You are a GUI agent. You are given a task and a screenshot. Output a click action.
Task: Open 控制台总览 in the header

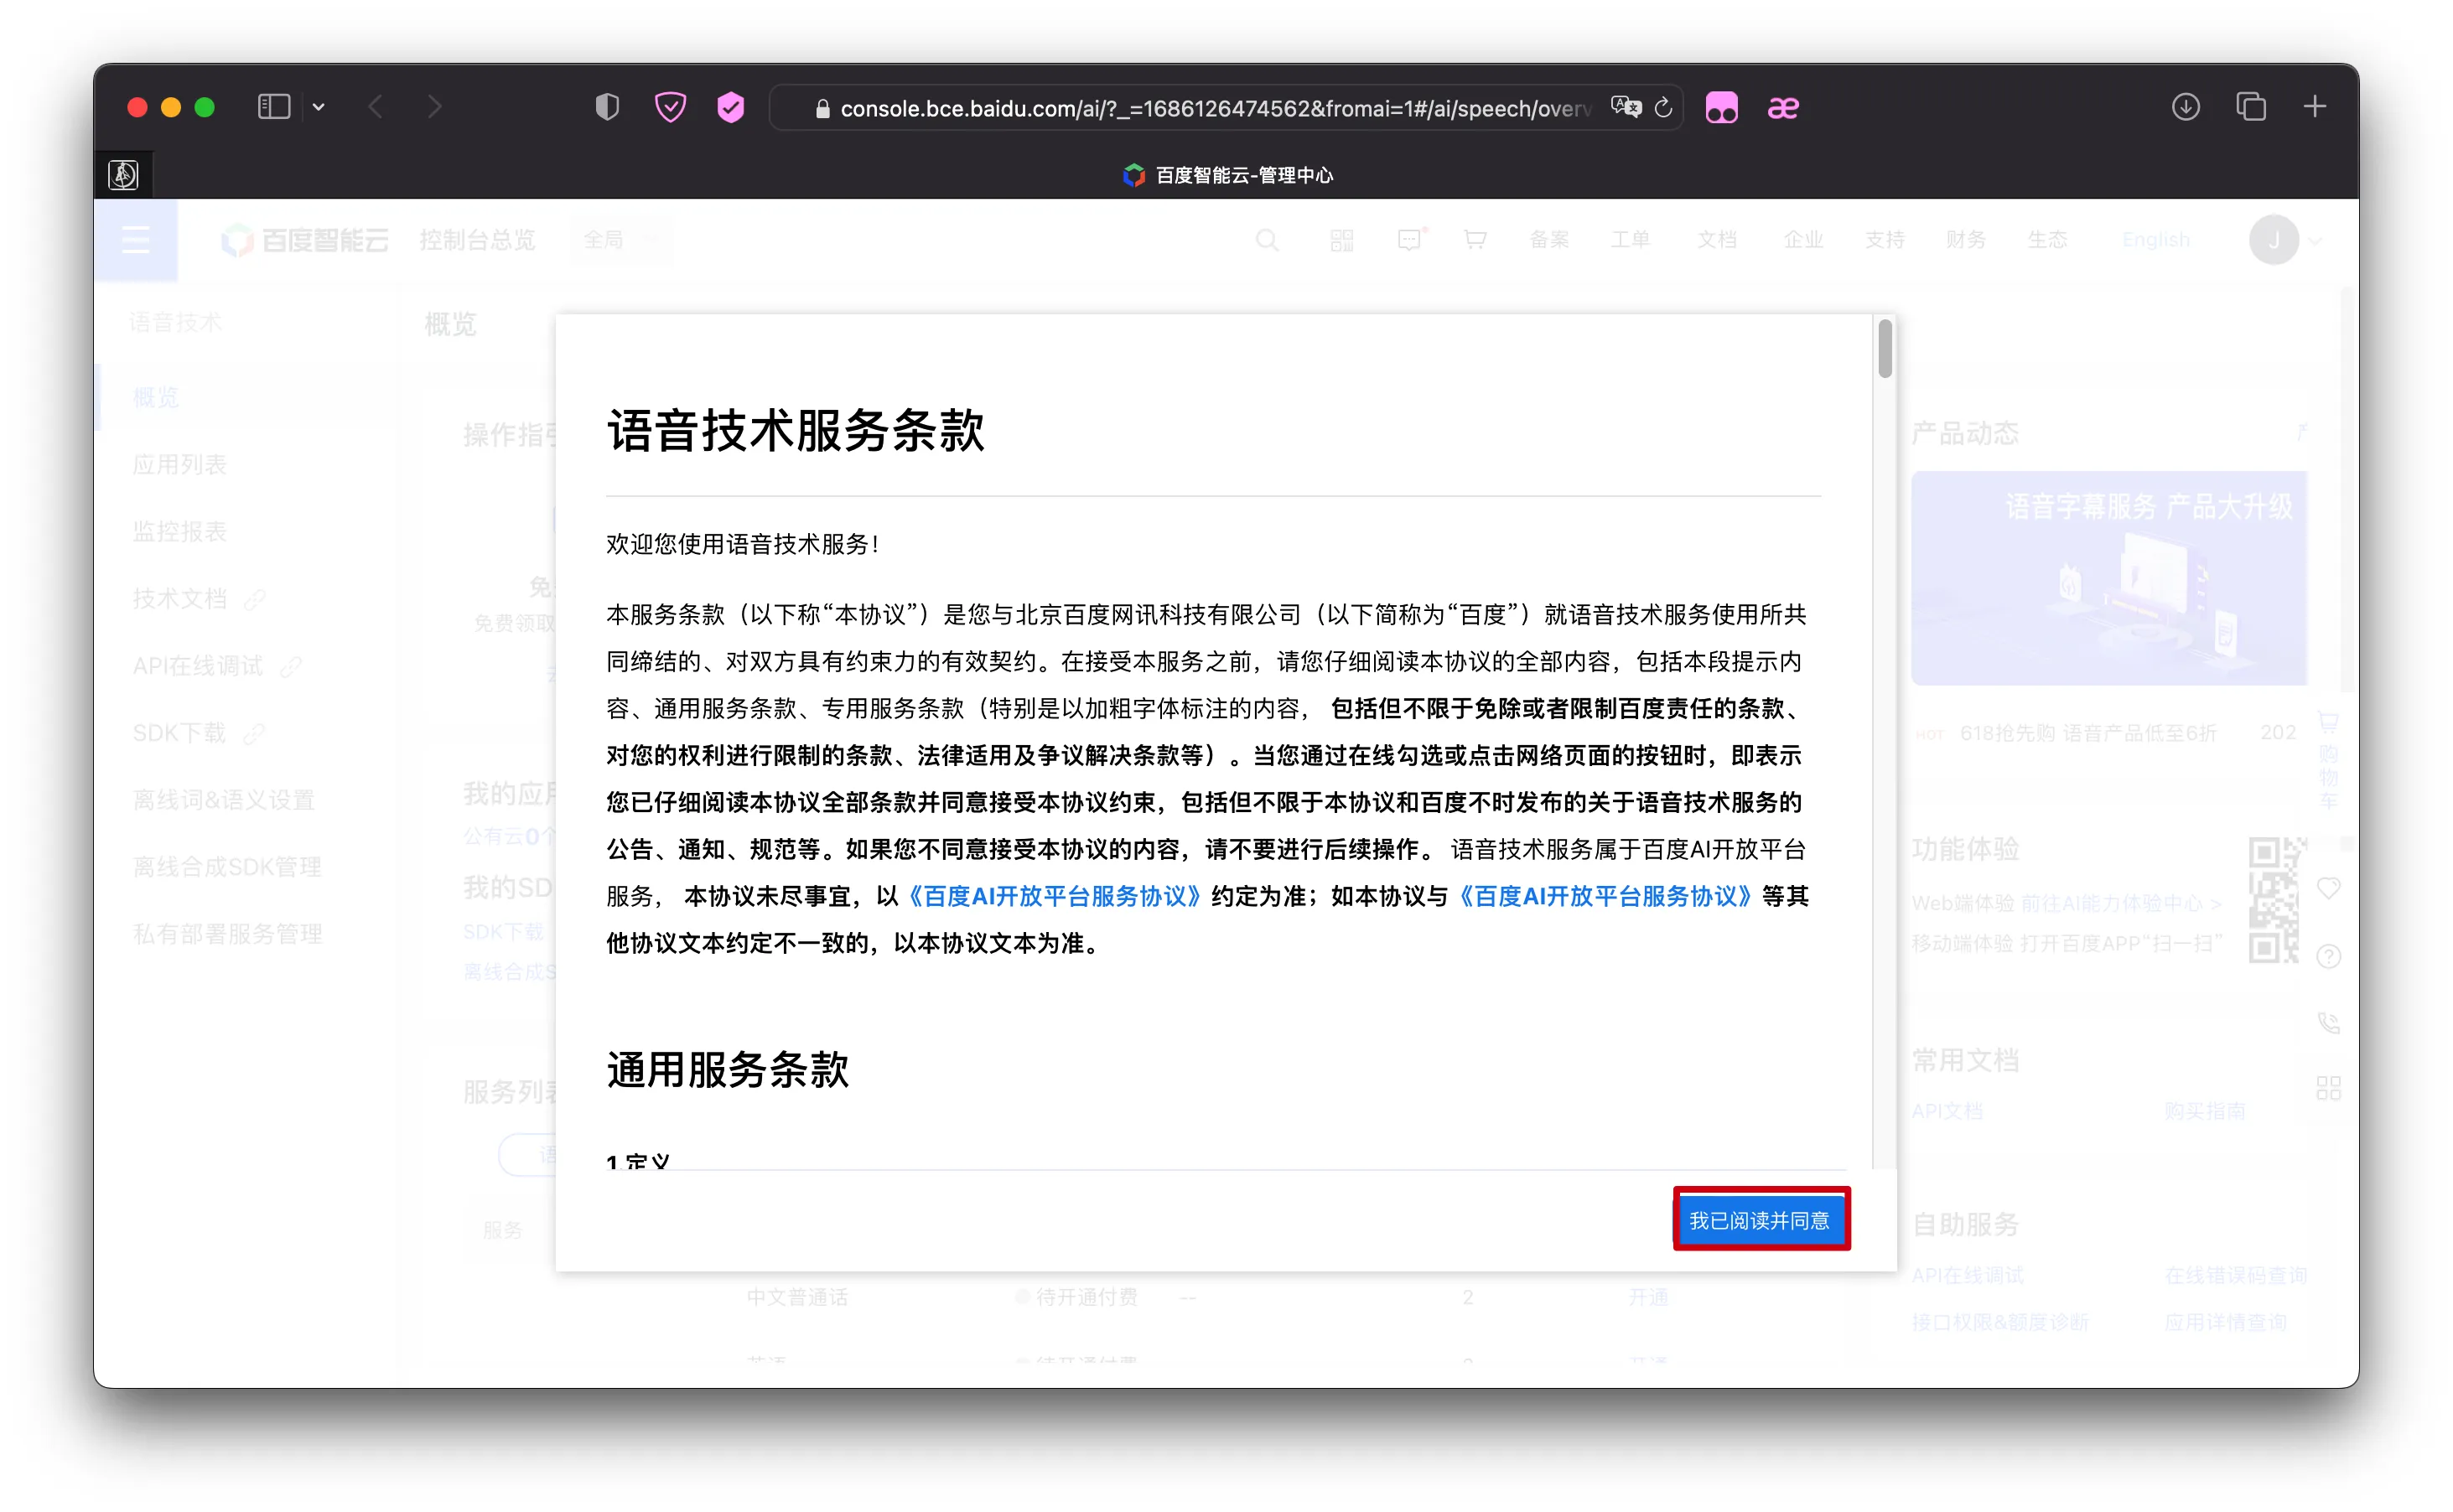point(477,240)
